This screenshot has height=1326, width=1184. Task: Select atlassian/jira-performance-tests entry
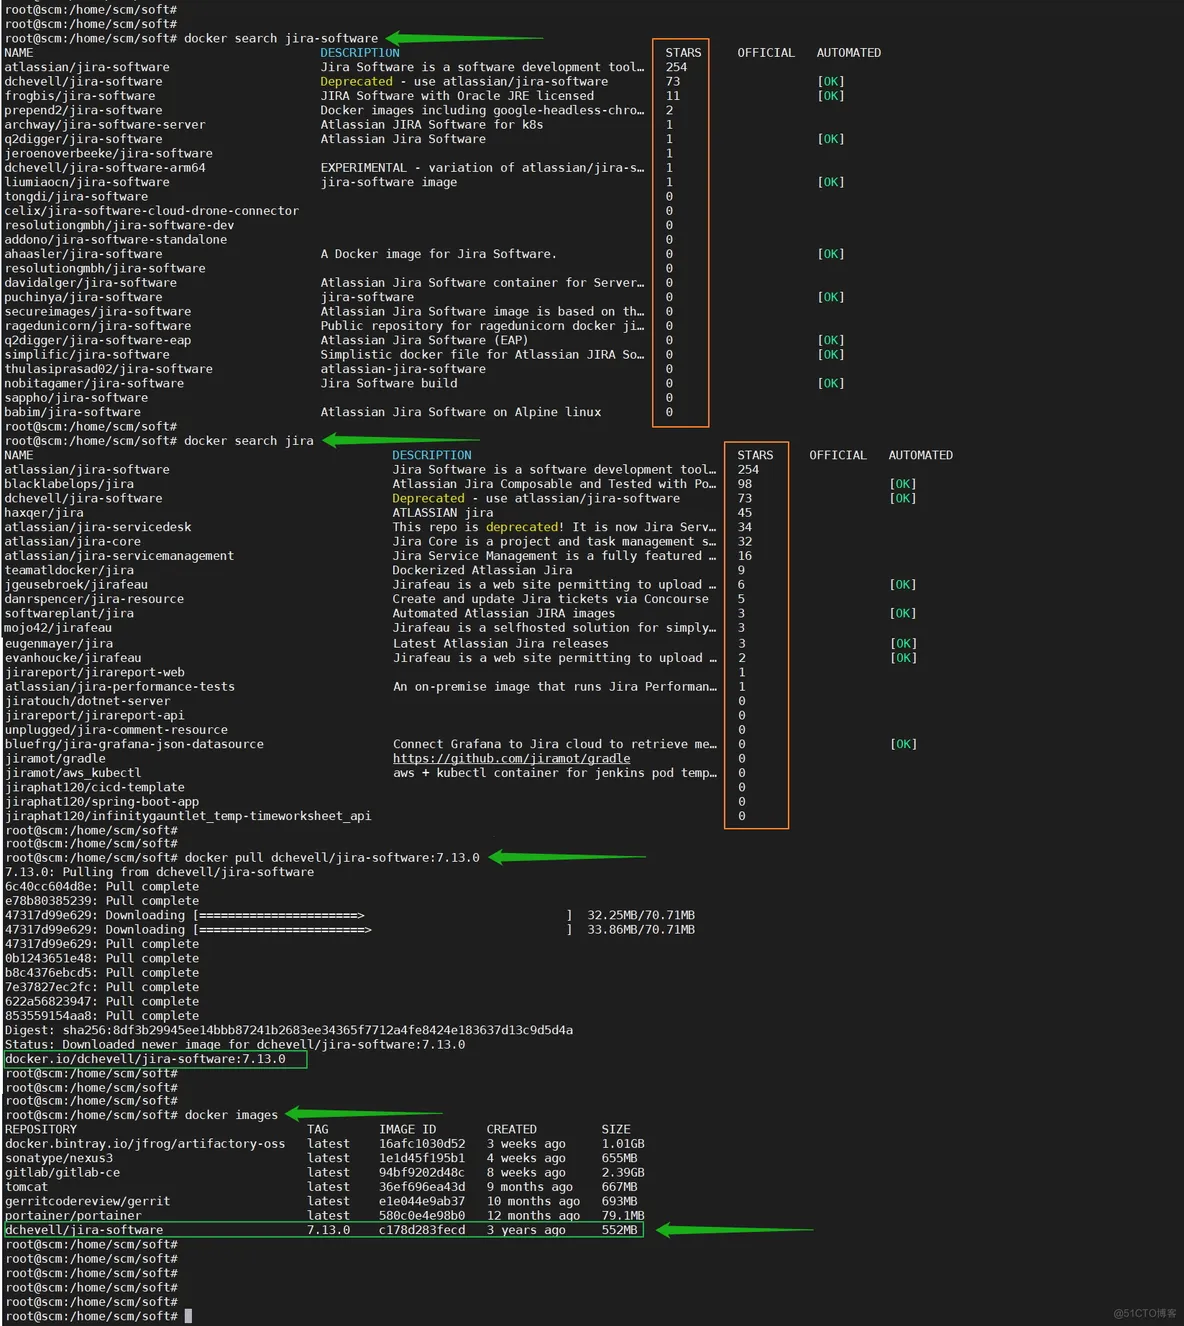click(x=119, y=687)
